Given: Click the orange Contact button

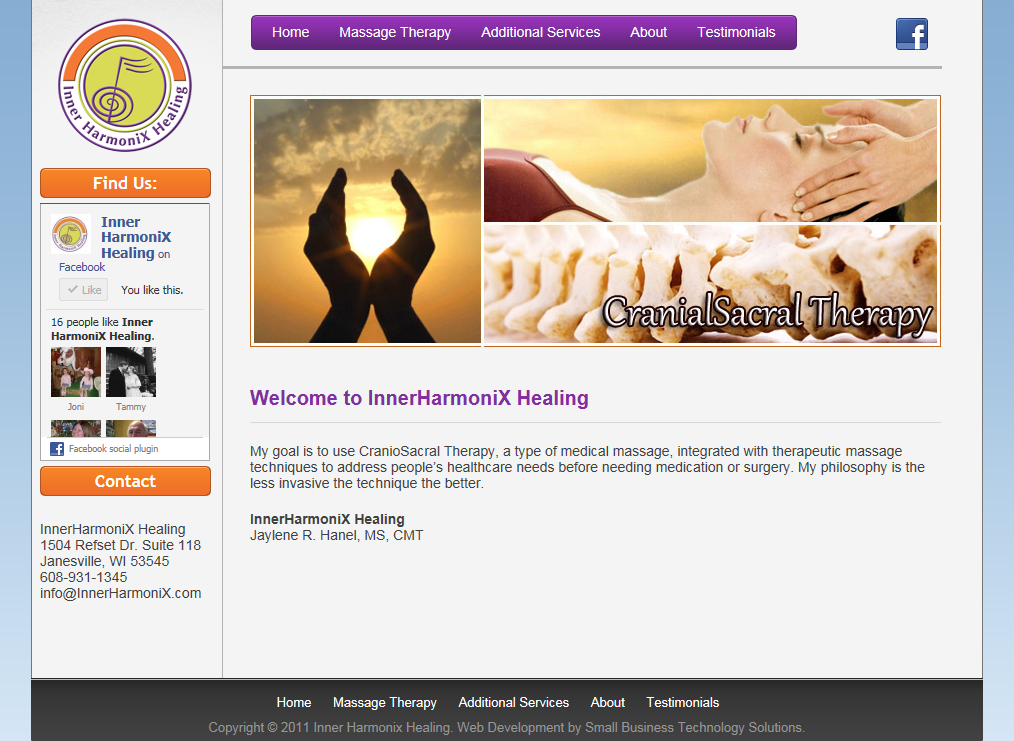Looking at the screenshot, I should click(125, 481).
